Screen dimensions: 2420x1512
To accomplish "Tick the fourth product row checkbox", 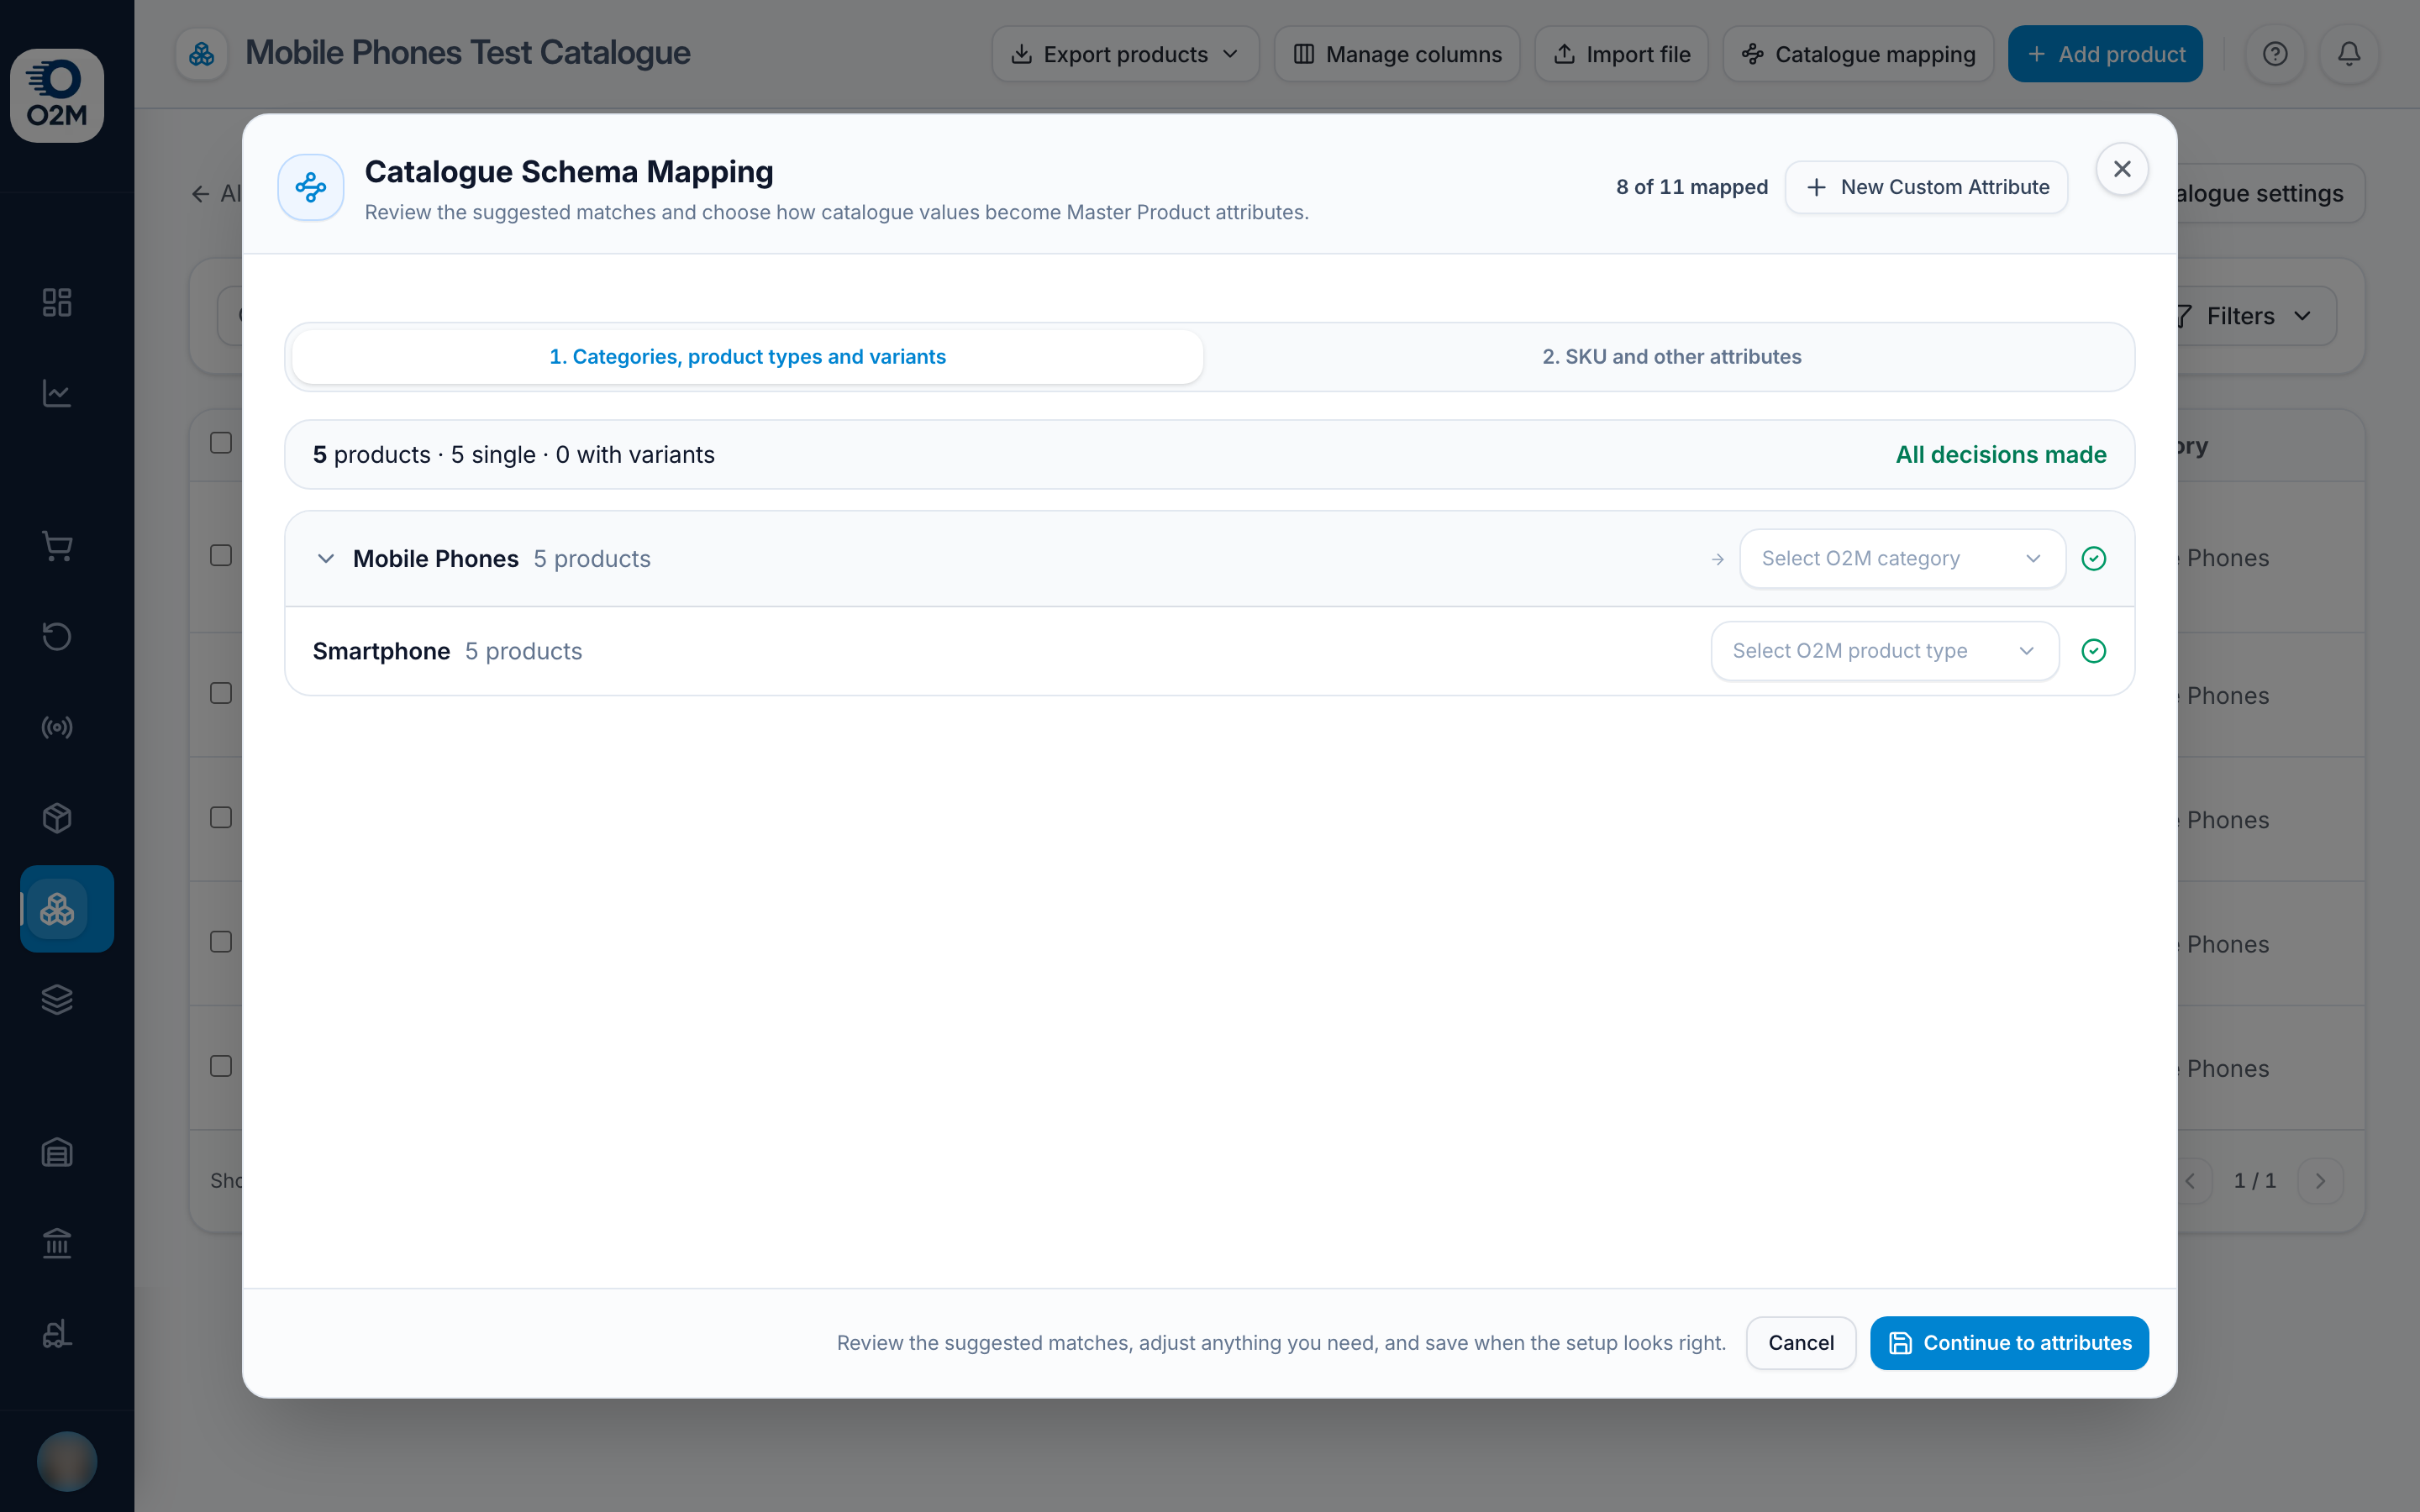I will pos(221,942).
